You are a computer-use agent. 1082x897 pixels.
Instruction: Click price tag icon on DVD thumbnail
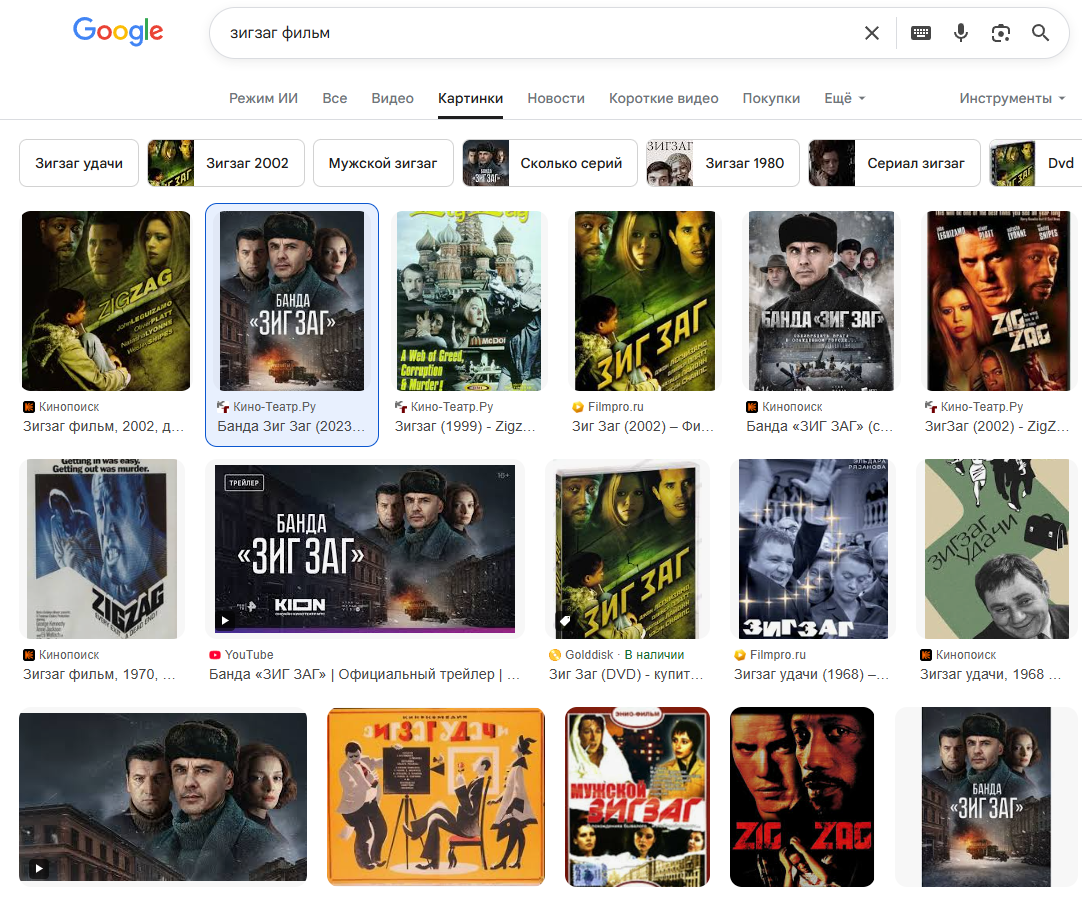565,620
